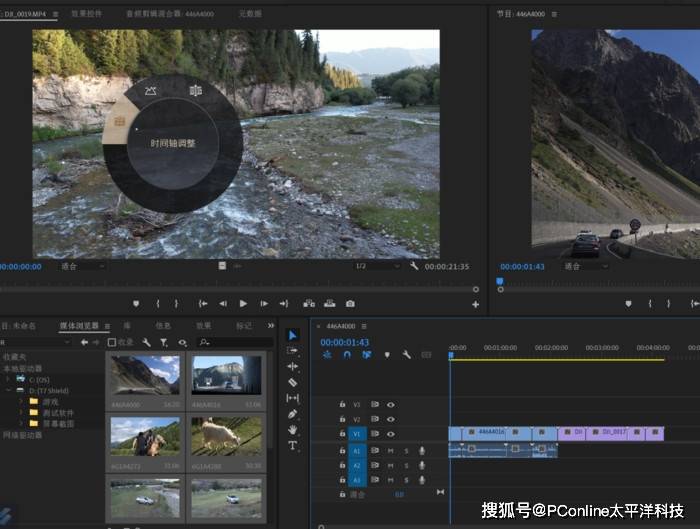This screenshot has height=529, width=700.
Task: Mark Out point in Source monitor
Action: click(176, 304)
